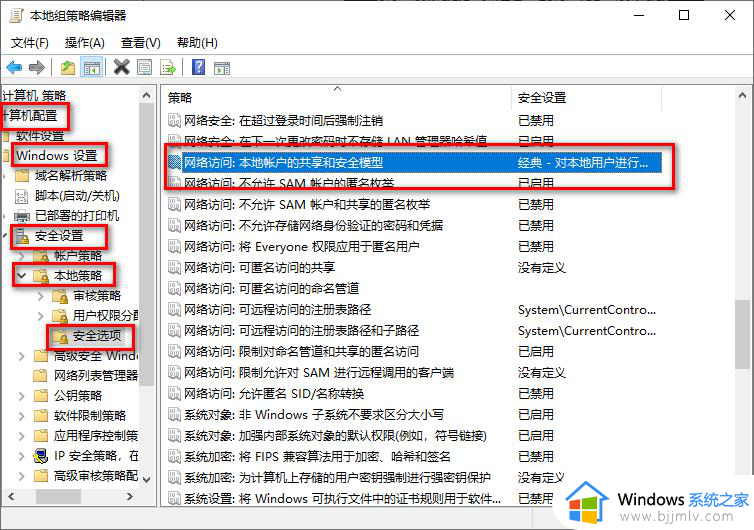Open the Help question mark icon

coord(199,67)
